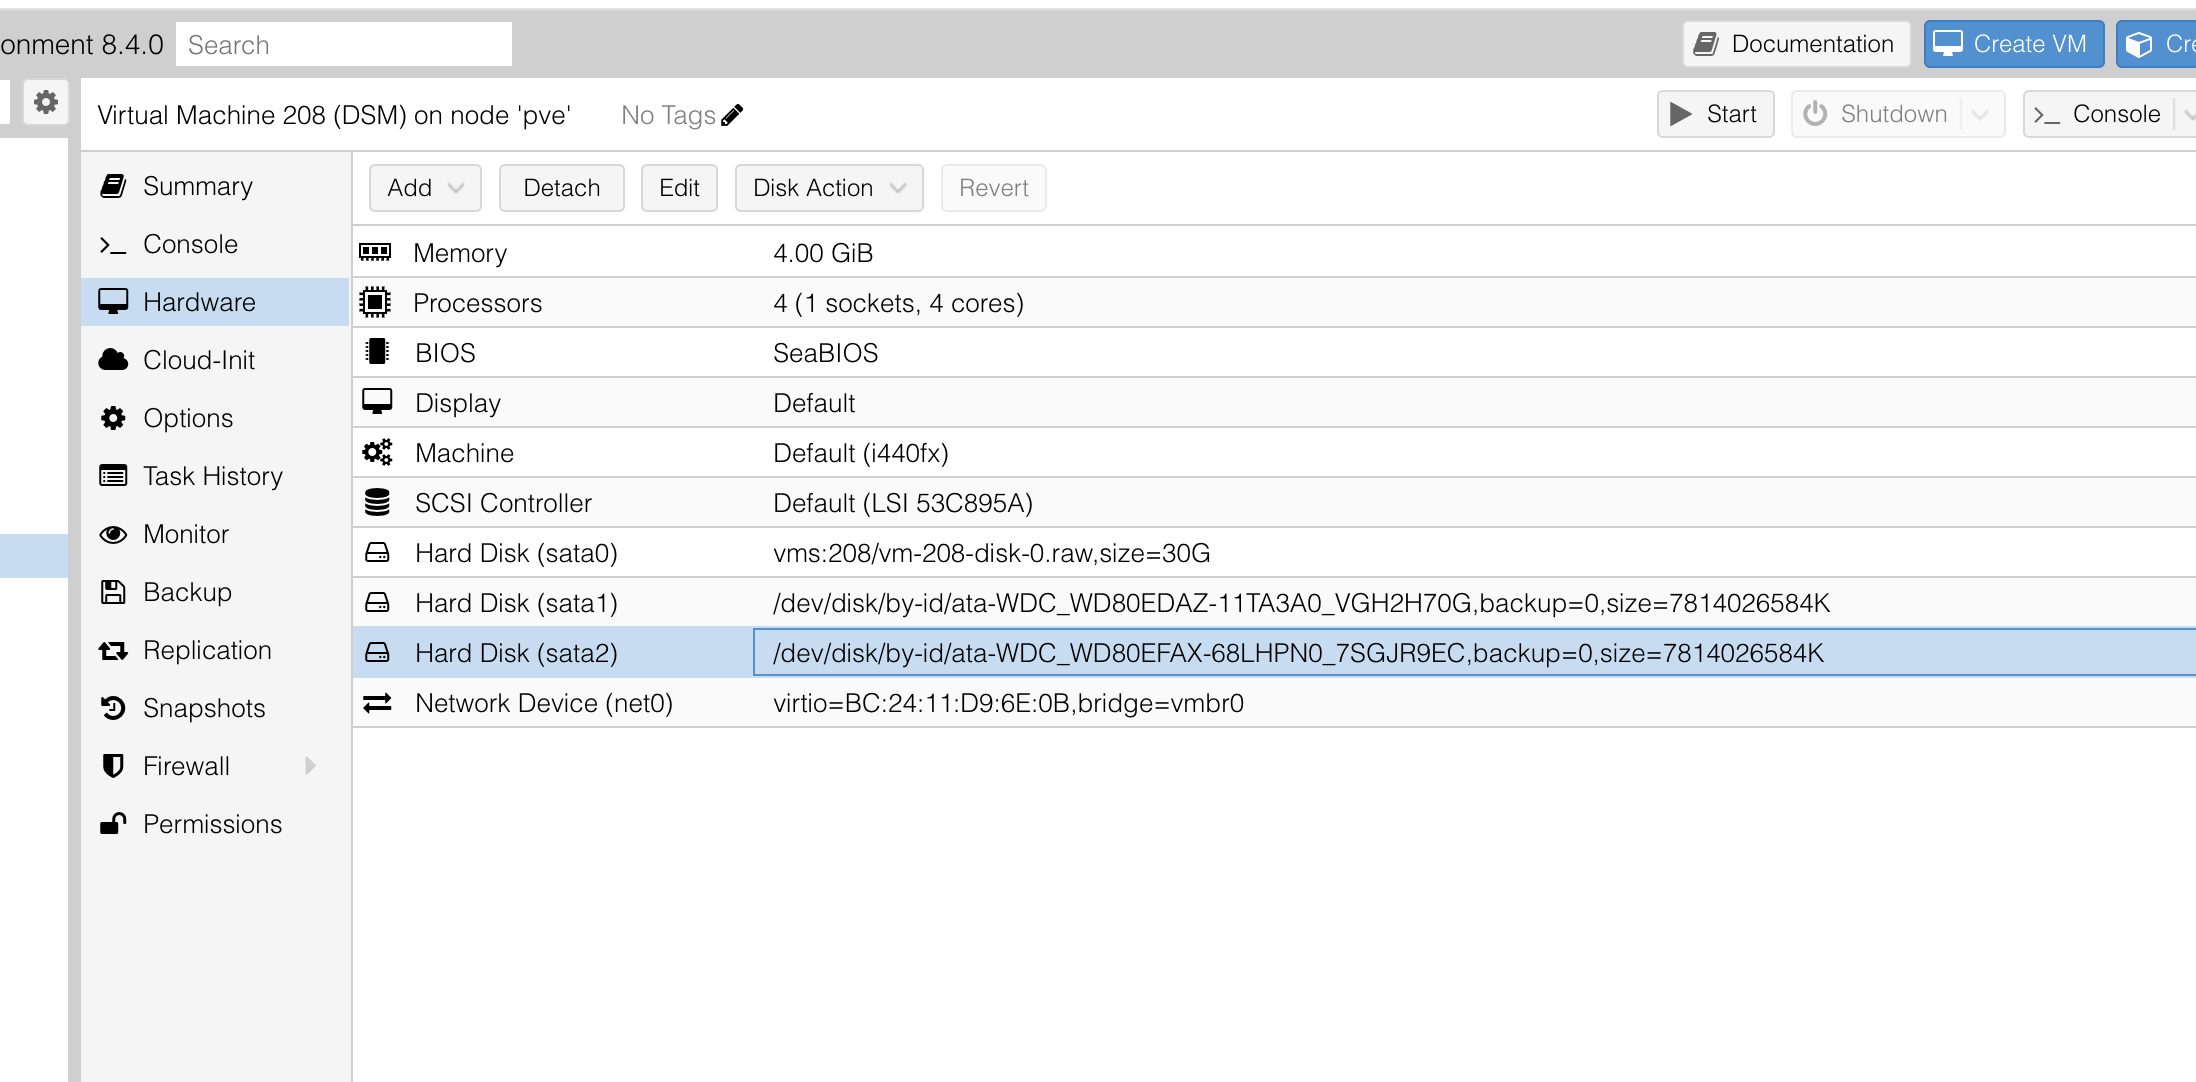The width and height of the screenshot is (2196, 1082).
Task: Open the Shutdown options dropdown arrow
Action: 1980,114
